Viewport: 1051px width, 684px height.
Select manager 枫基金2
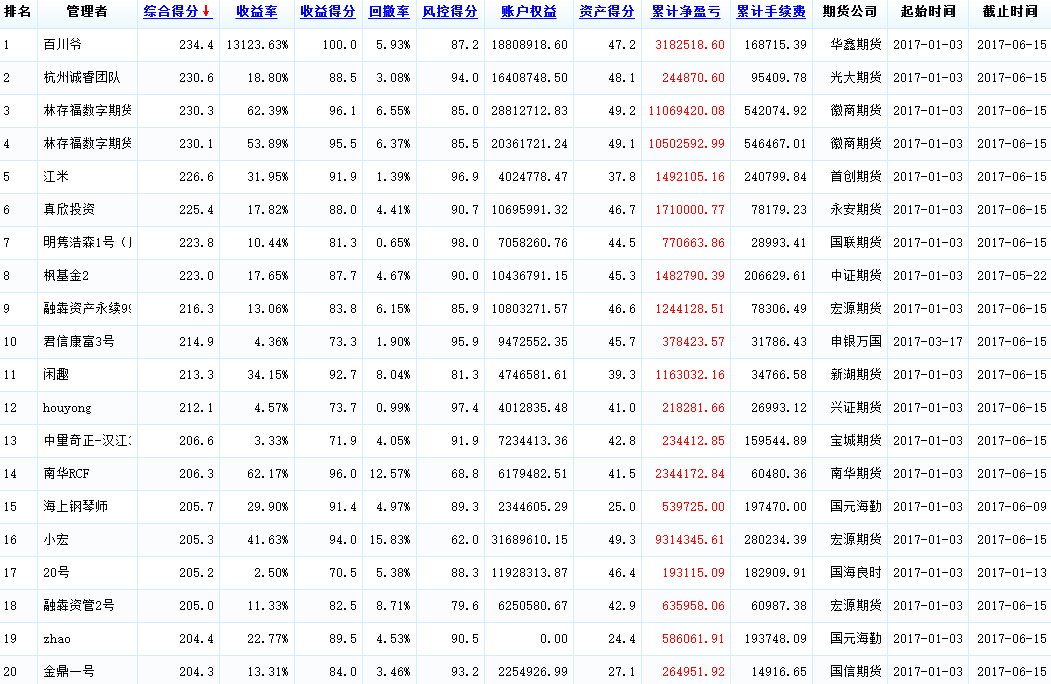[x=66, y=275]
